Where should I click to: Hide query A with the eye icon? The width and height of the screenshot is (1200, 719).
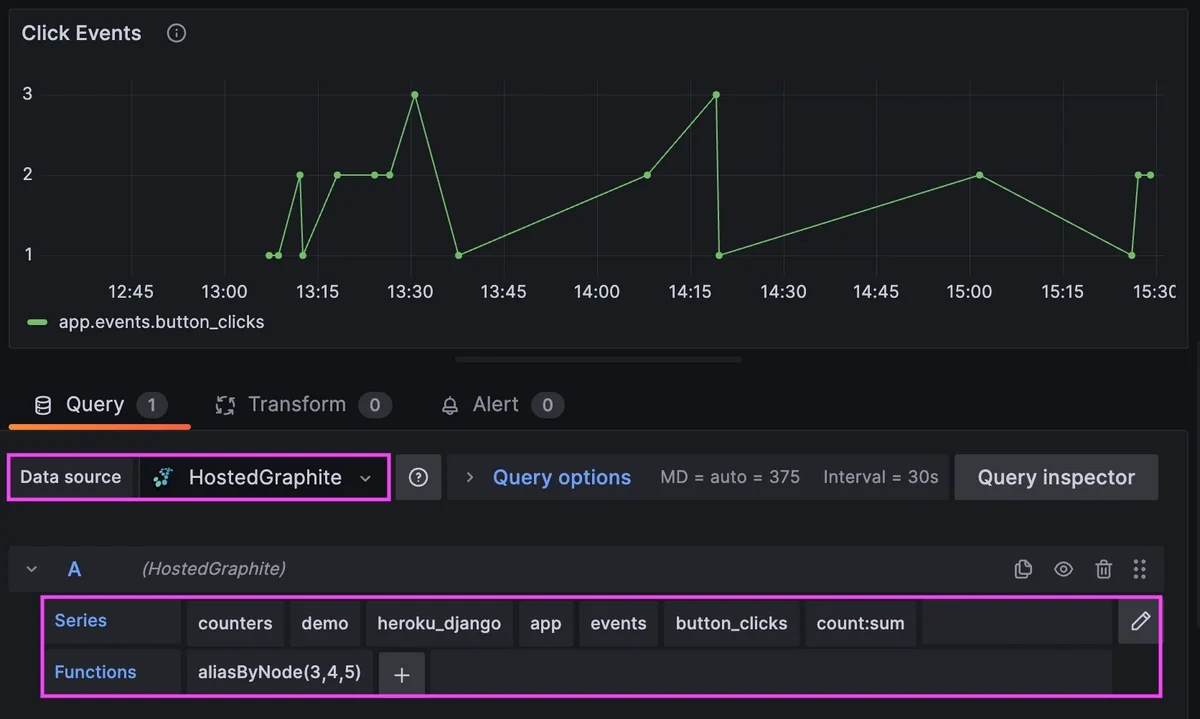point(1063,568)
